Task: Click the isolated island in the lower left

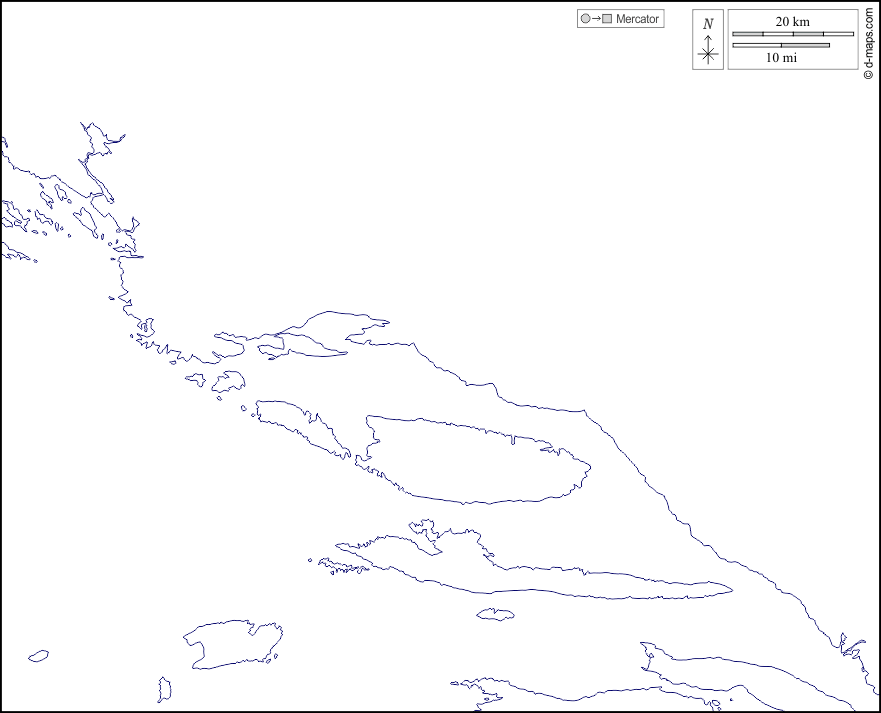Action: pos(233,642)
